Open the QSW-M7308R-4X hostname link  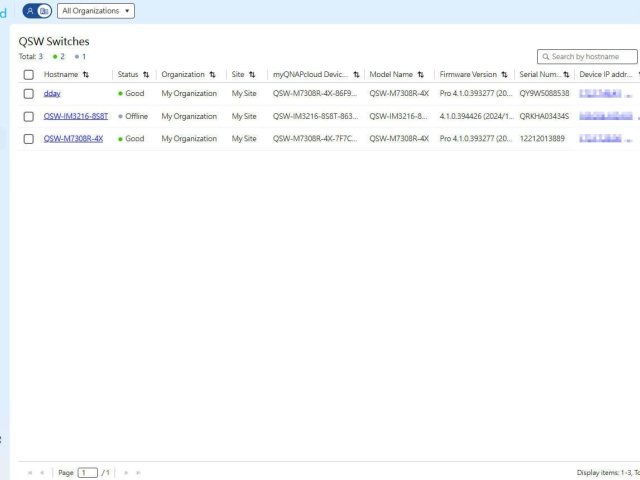pos(73,138)
